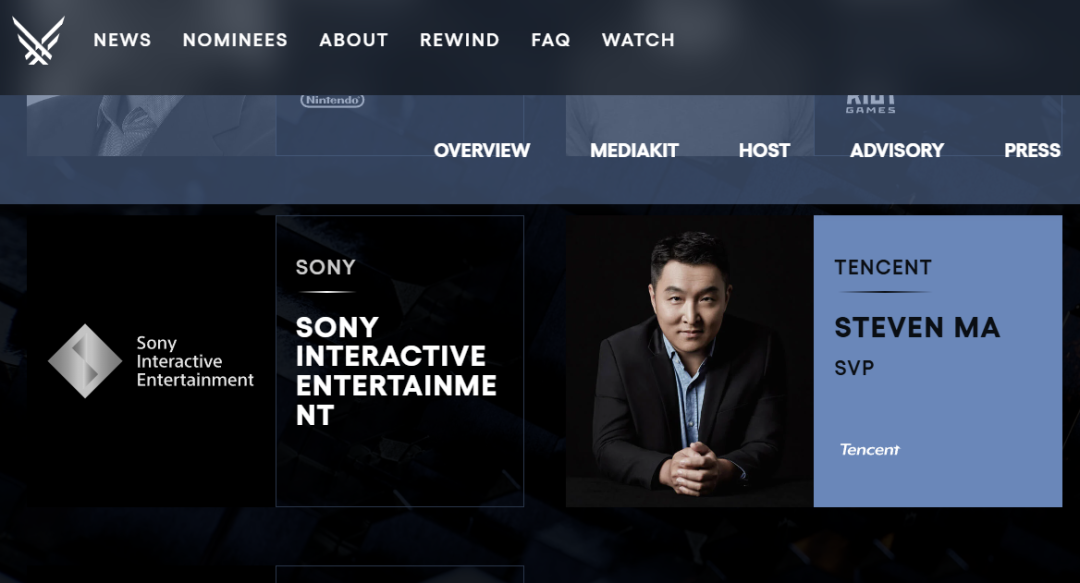Click The Game Awards logo icon
This screenshot has width=1080, height=583.
click(x=38, y=40)
